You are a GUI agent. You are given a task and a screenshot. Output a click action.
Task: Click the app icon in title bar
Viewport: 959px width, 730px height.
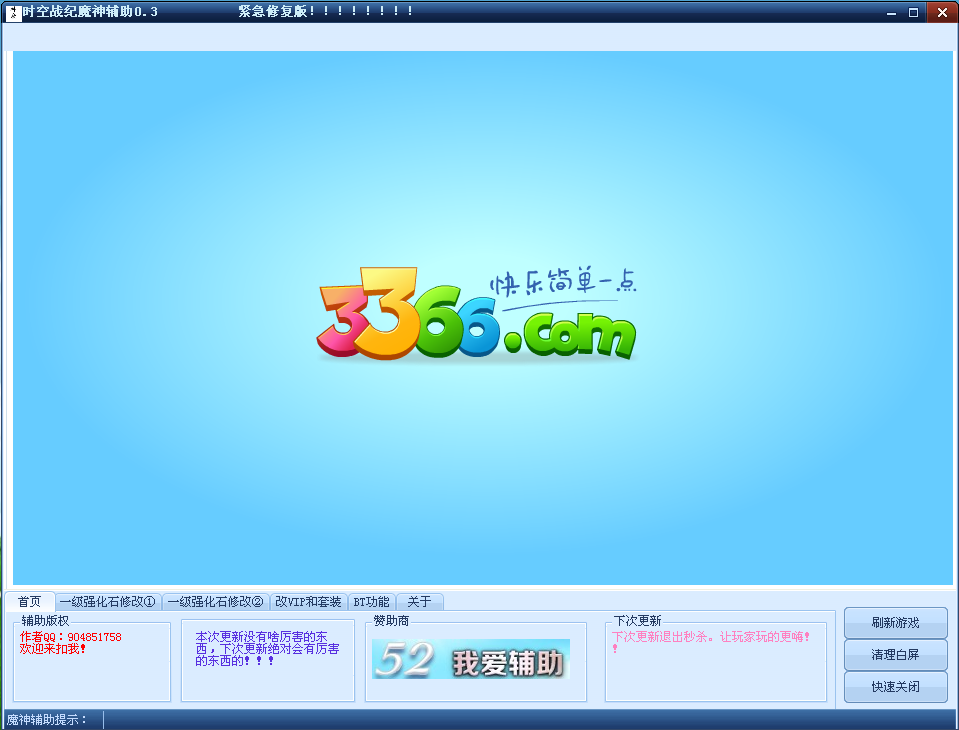(x=13, y=12)
